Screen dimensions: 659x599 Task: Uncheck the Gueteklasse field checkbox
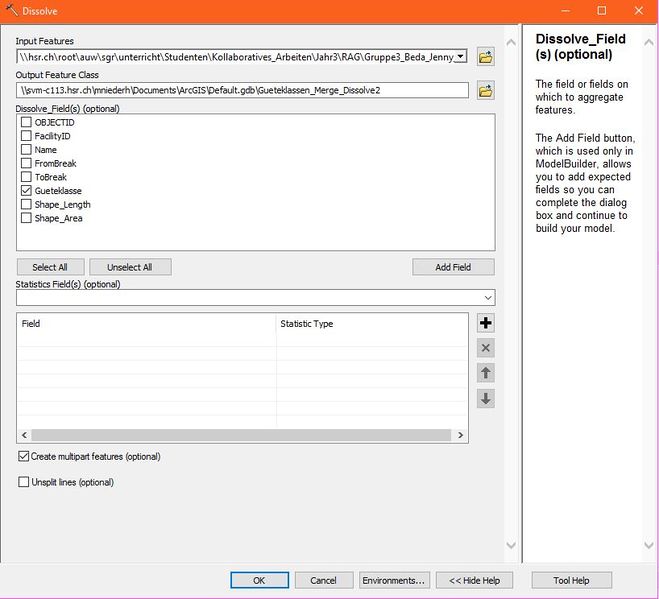26,190
